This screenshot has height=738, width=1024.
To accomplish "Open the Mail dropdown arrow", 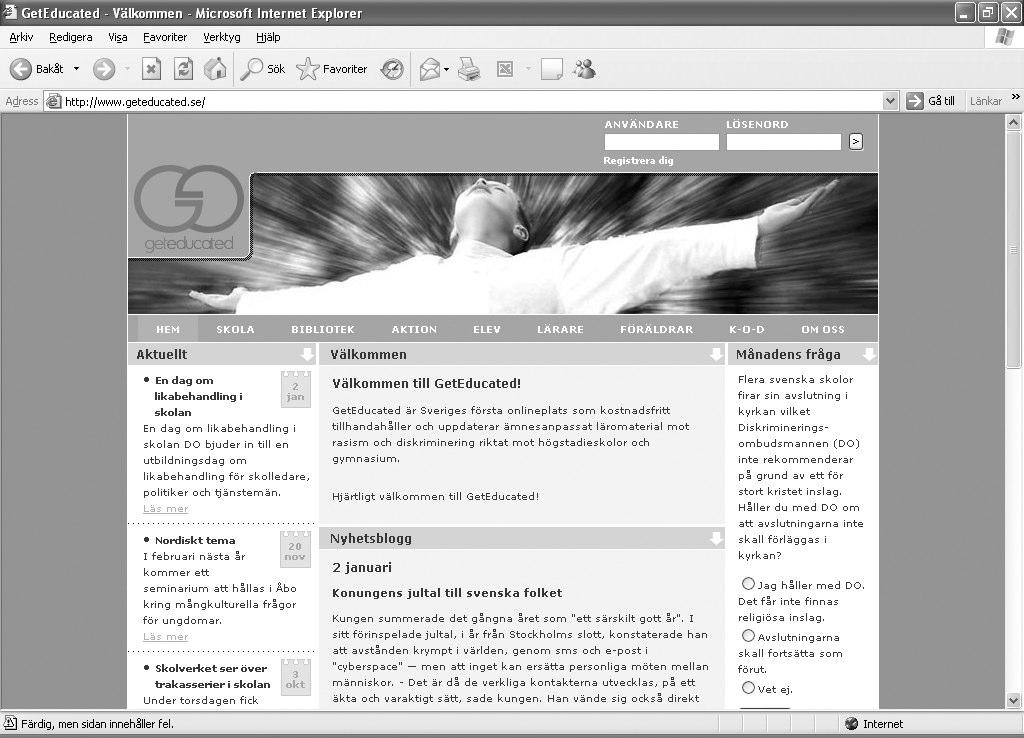I will click(447, 69).
